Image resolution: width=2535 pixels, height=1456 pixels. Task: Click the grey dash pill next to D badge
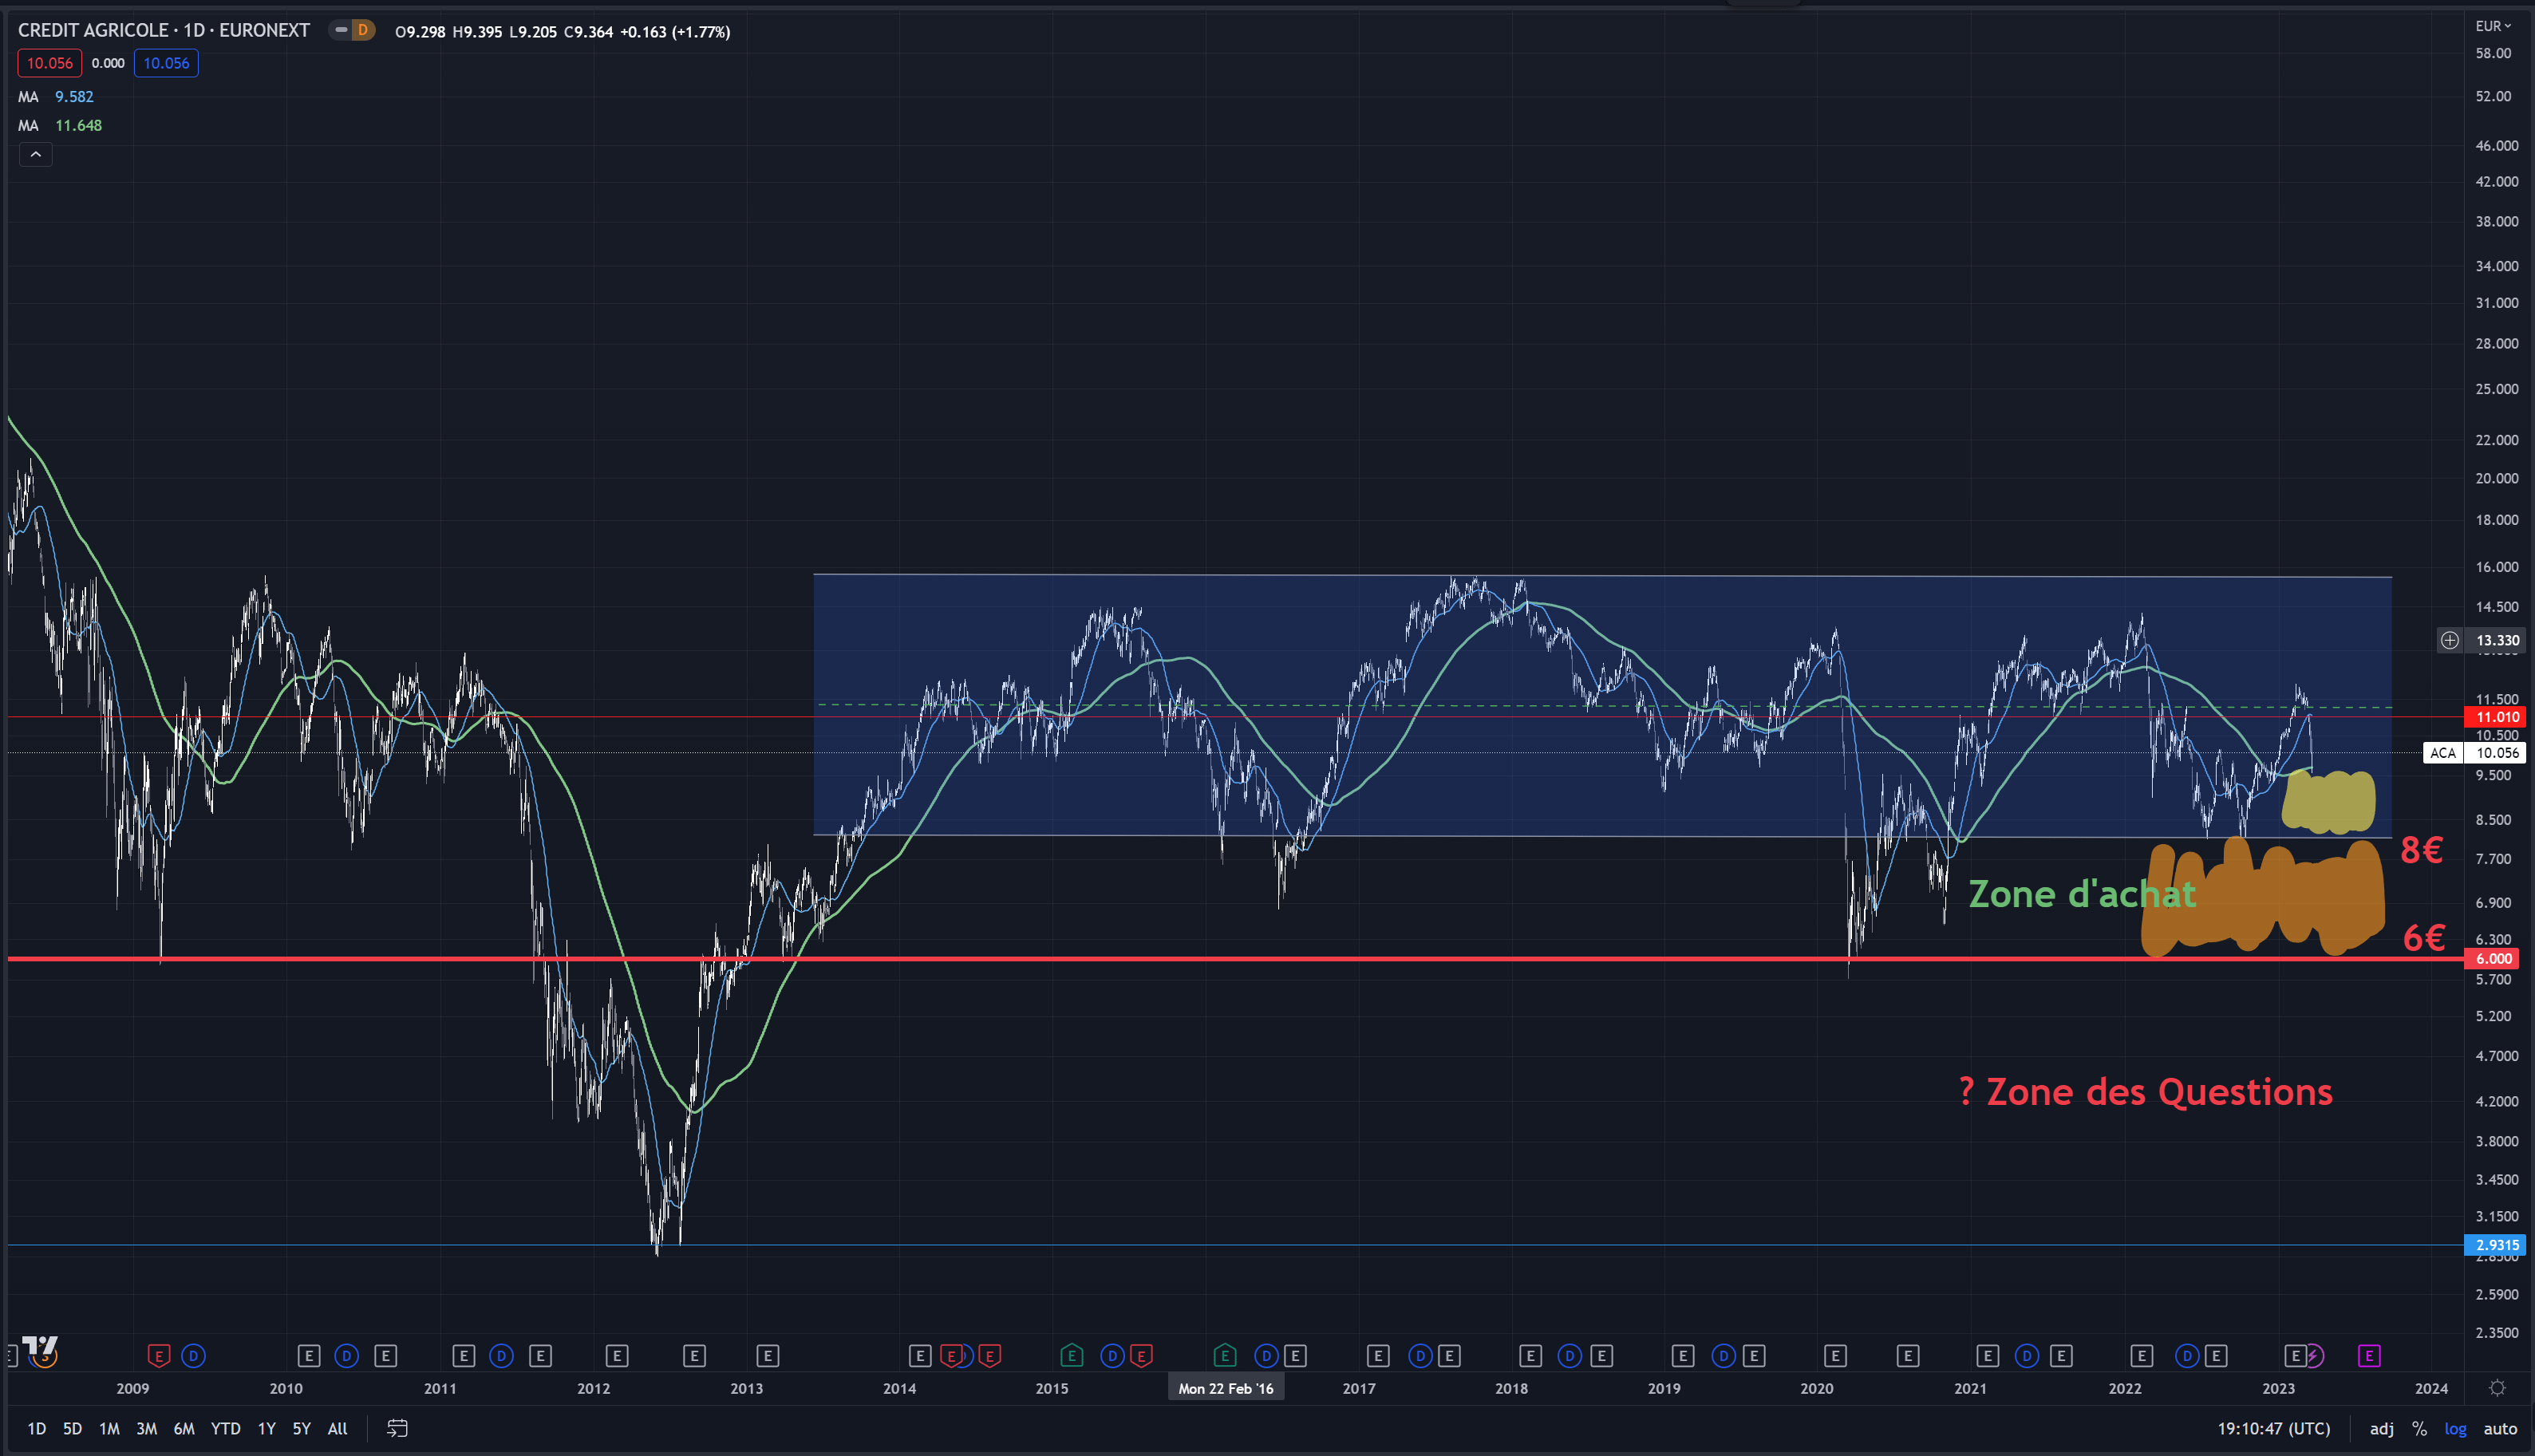click(341, 30)
